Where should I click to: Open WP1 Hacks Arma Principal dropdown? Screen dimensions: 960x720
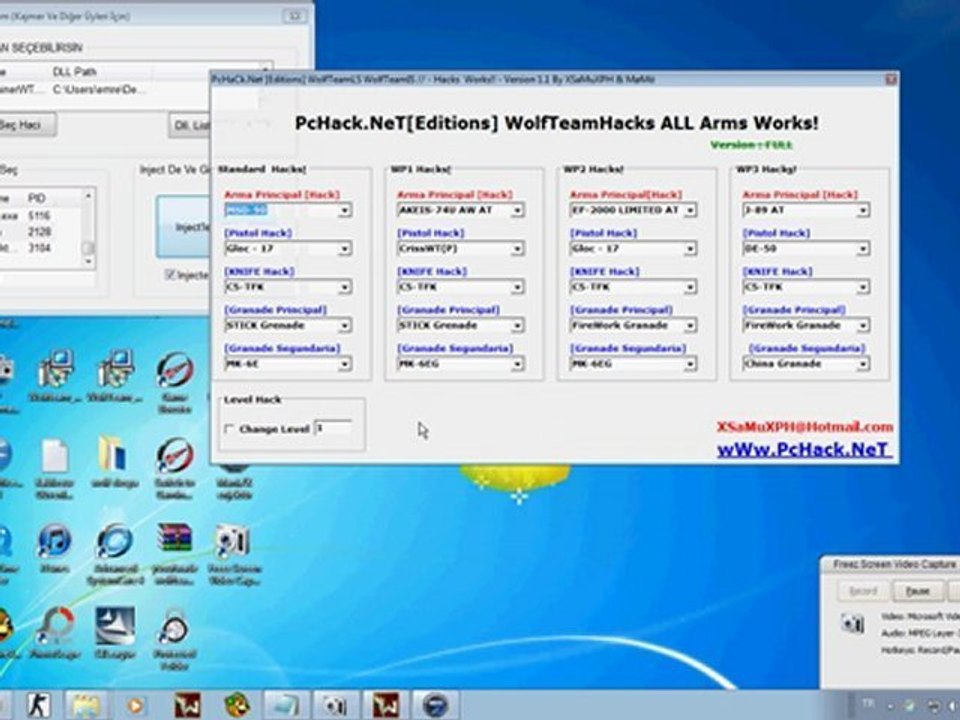517,211
